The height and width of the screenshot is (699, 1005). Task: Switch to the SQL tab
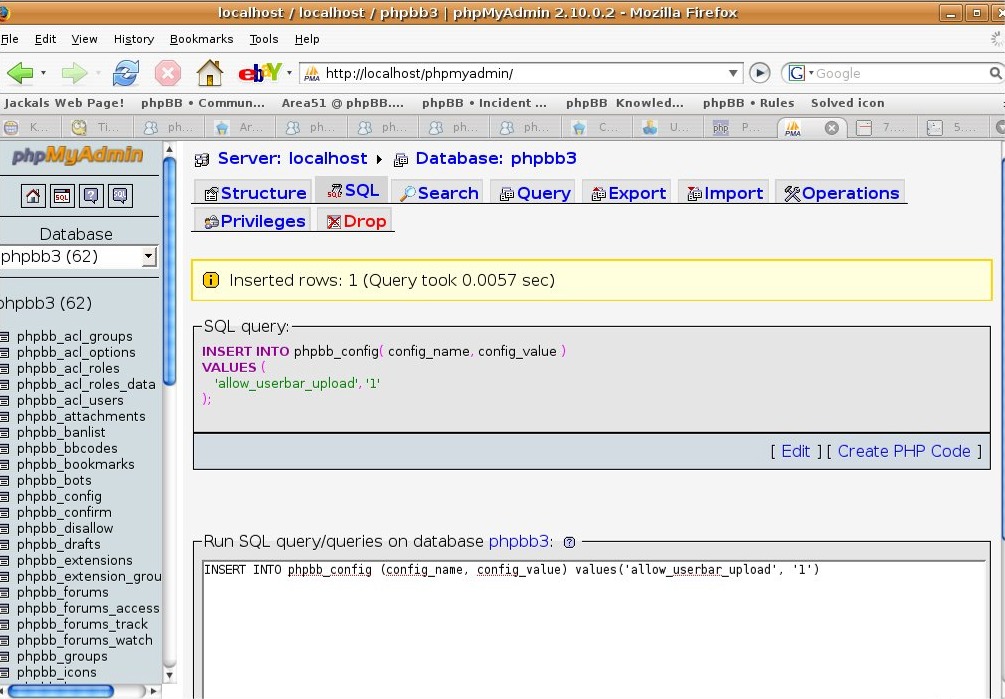(x=352, y=190)
